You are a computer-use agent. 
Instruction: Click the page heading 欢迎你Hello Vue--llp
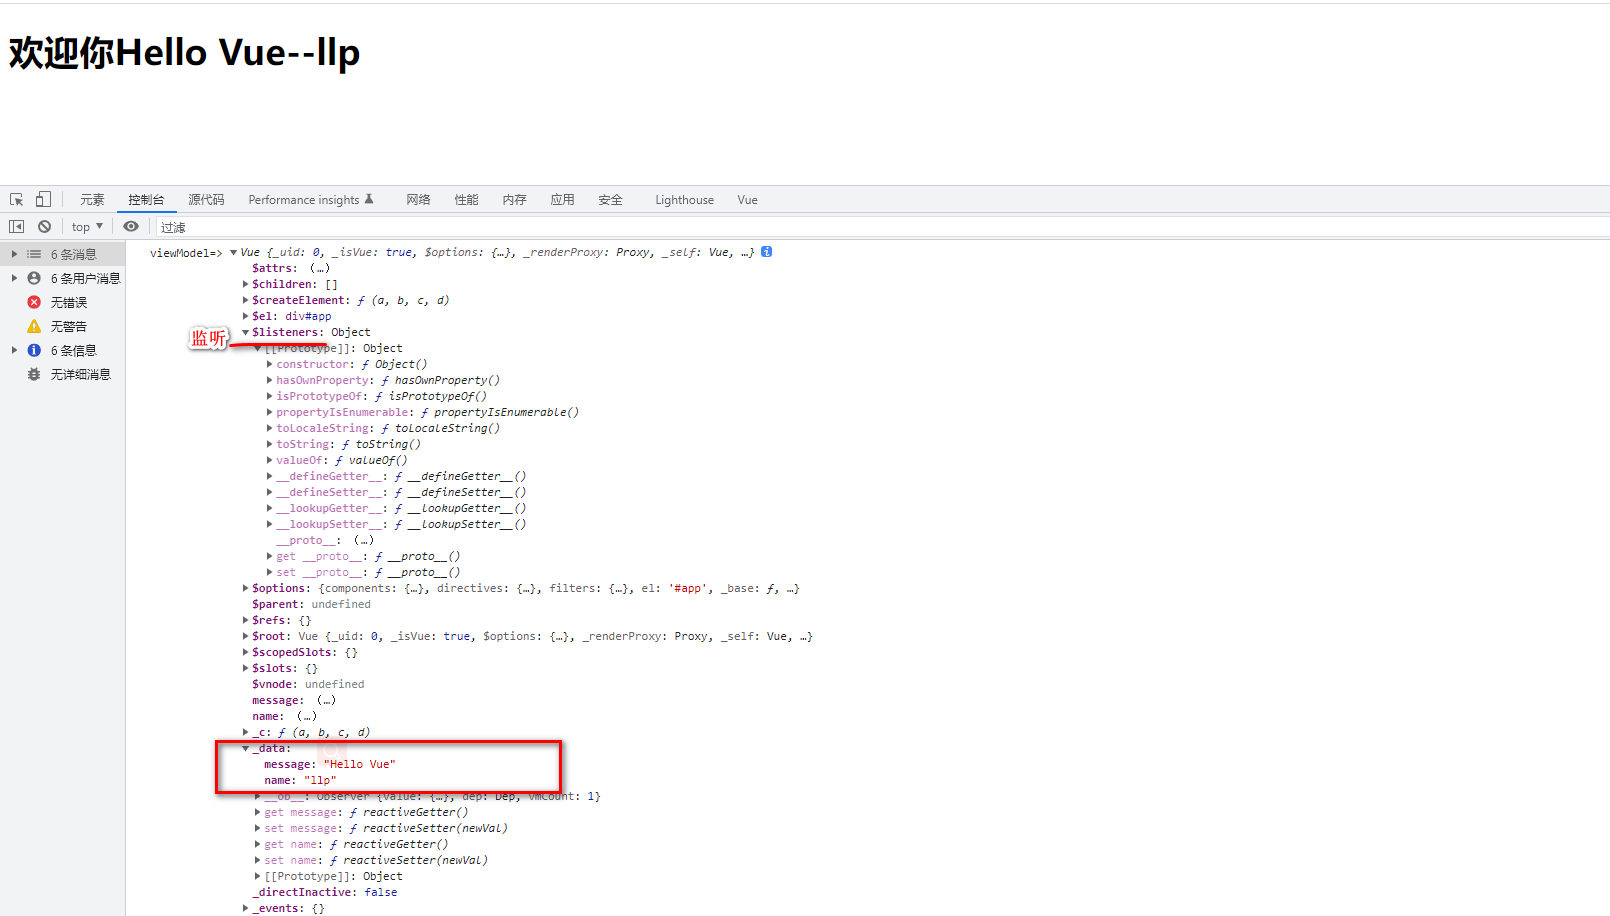(x=185, y=53)
